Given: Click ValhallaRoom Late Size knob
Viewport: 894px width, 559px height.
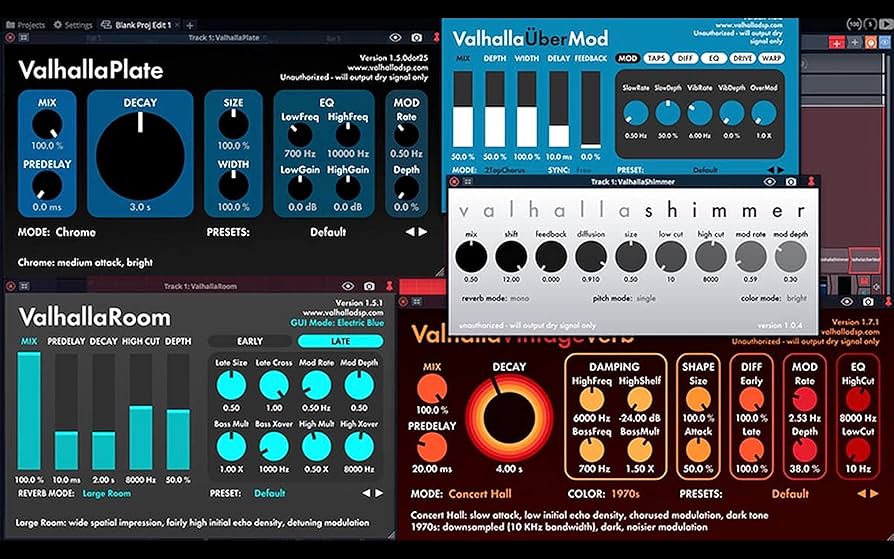Looking at the screenshot, I should (x=231, y=385).
